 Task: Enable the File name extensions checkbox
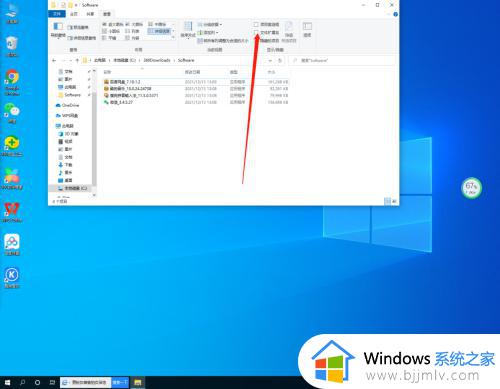pos(256,32)
